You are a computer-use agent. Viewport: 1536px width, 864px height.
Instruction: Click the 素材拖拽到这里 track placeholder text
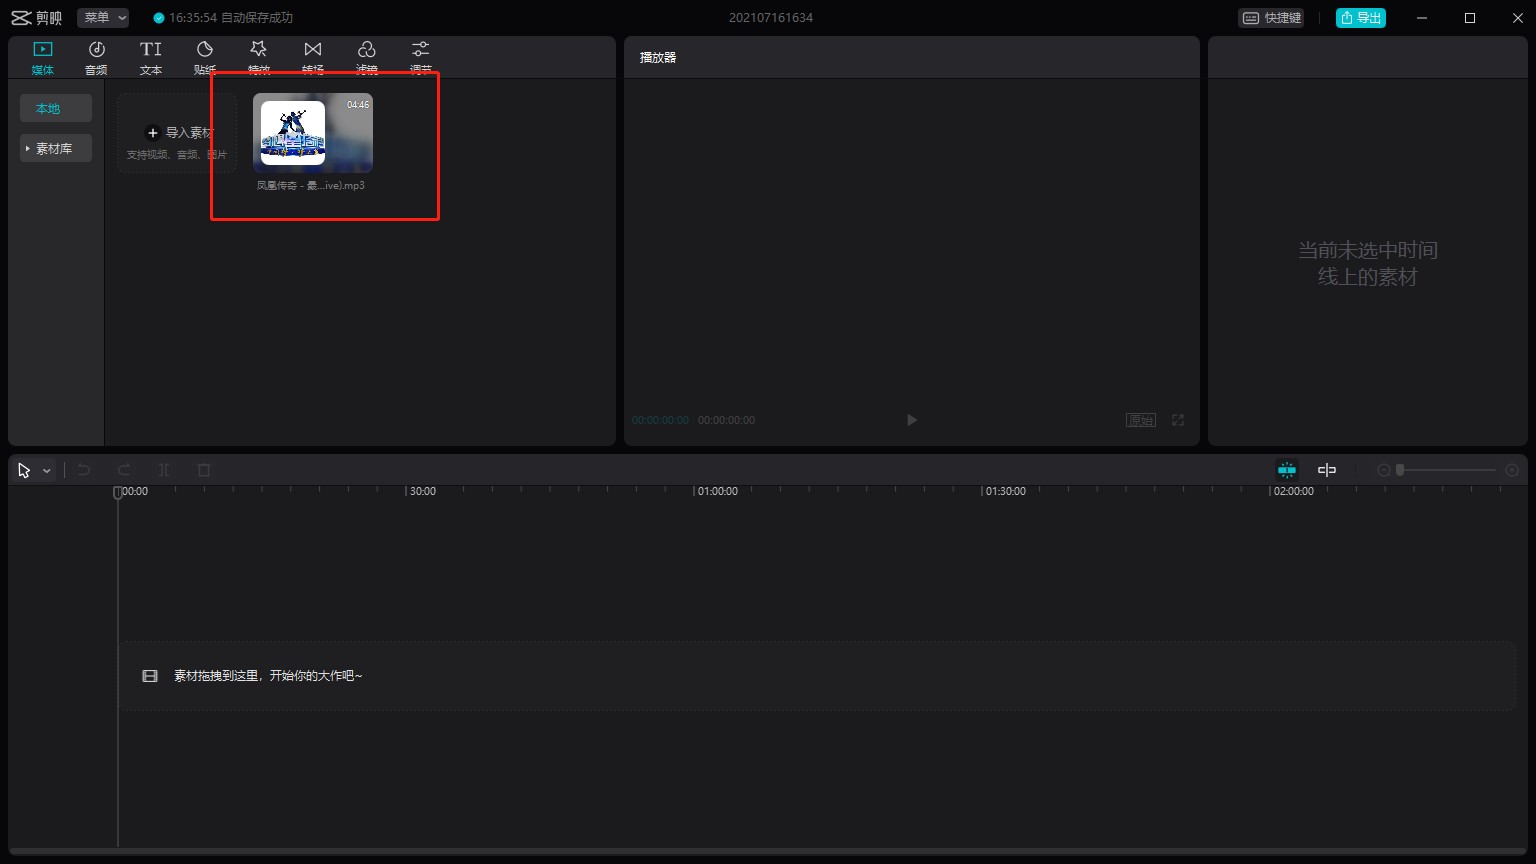click(x=268, y=676)
